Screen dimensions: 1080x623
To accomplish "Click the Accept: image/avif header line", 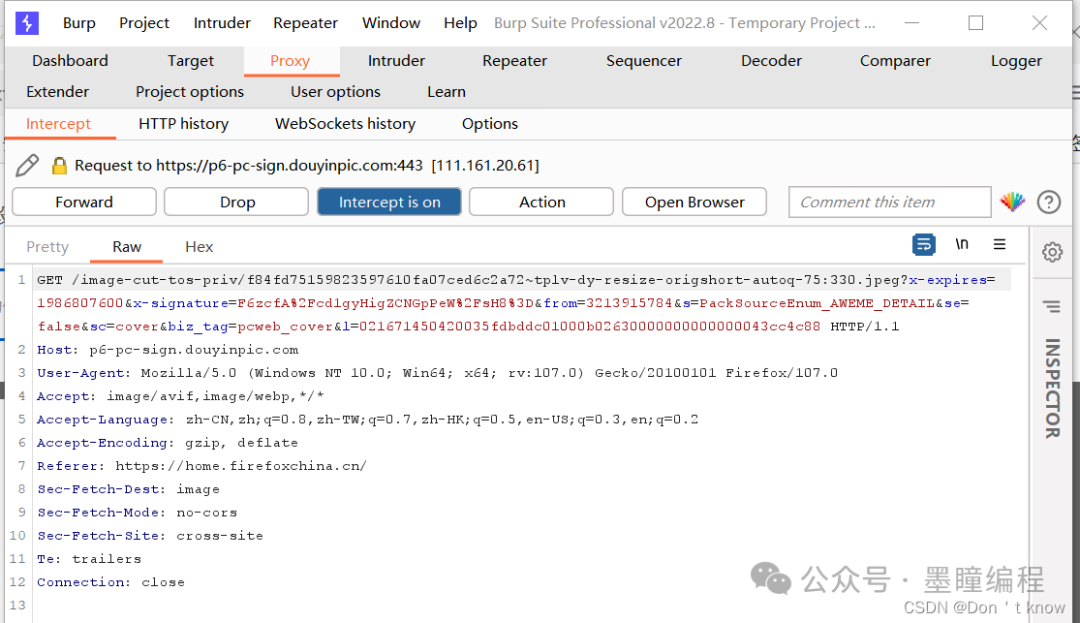I will pyautogui.click(x=180, y=397).
